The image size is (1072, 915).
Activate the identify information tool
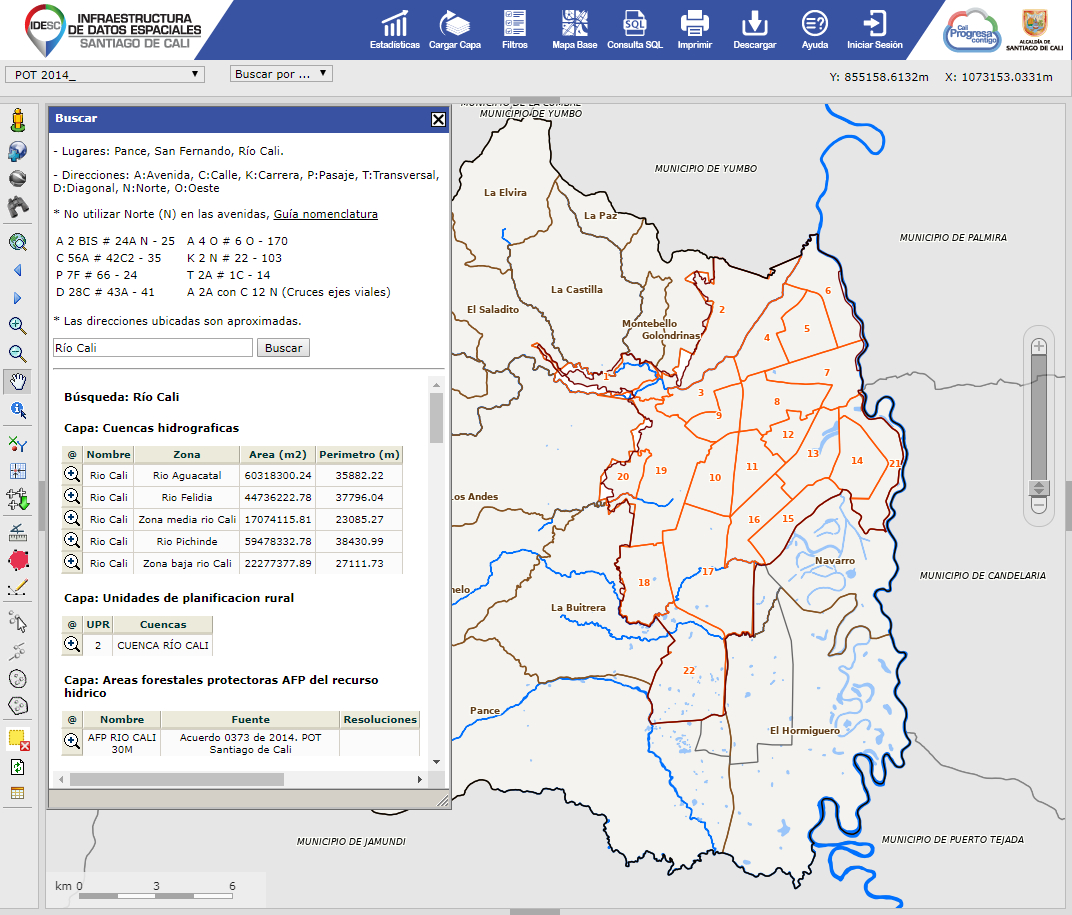tap(17, 409)
